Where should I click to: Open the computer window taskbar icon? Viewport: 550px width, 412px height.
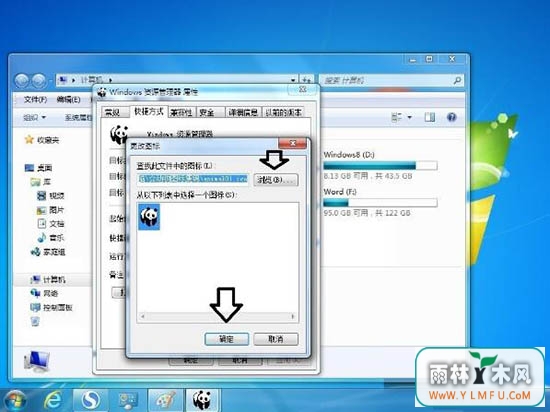pos(128,400)
